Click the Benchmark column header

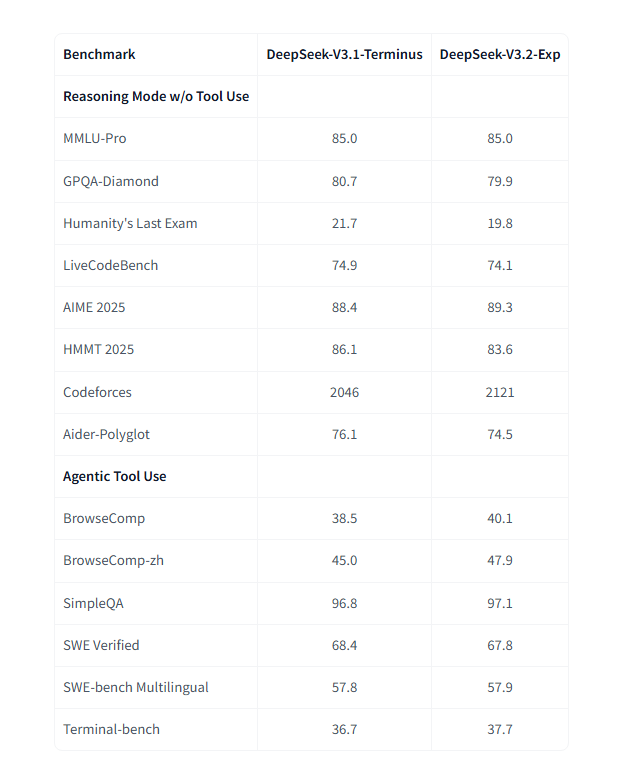tap(99, 54)
